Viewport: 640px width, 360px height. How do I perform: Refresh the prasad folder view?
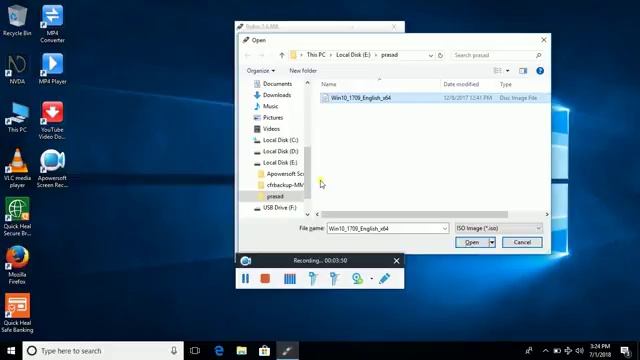[x=440, y=55]
